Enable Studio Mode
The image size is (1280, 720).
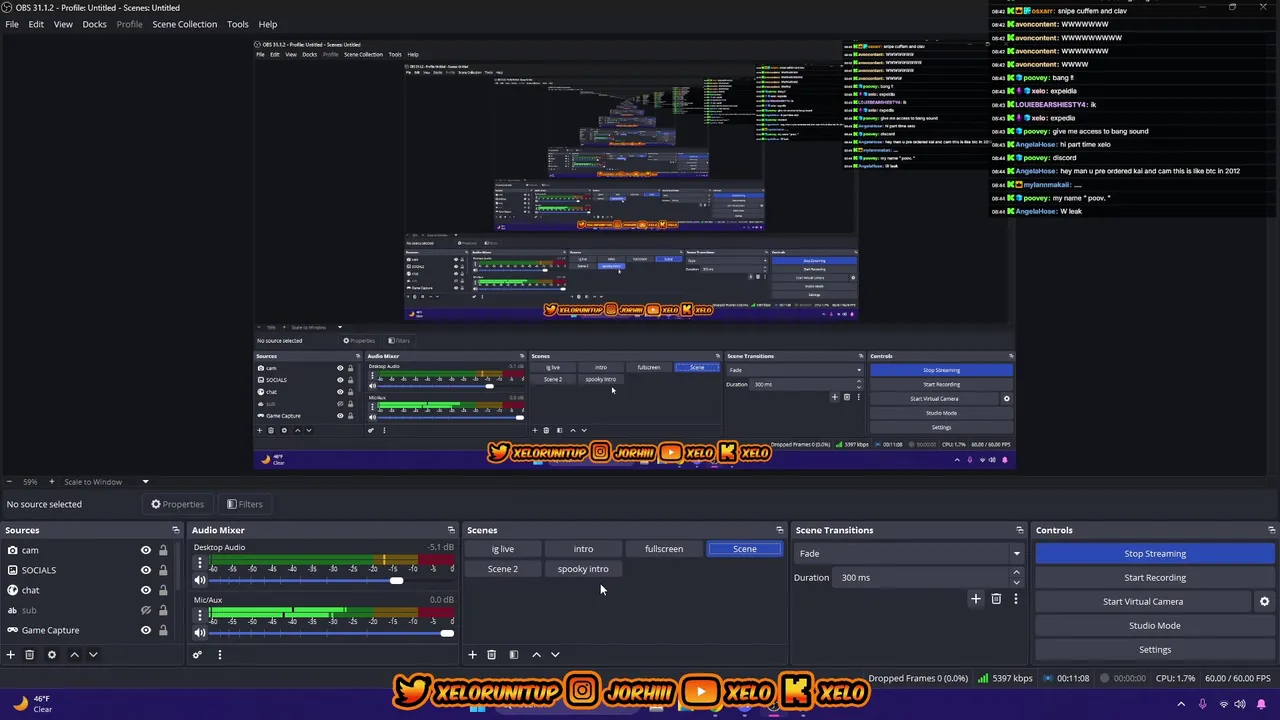pyautogui.click(x=1155, y=625)
